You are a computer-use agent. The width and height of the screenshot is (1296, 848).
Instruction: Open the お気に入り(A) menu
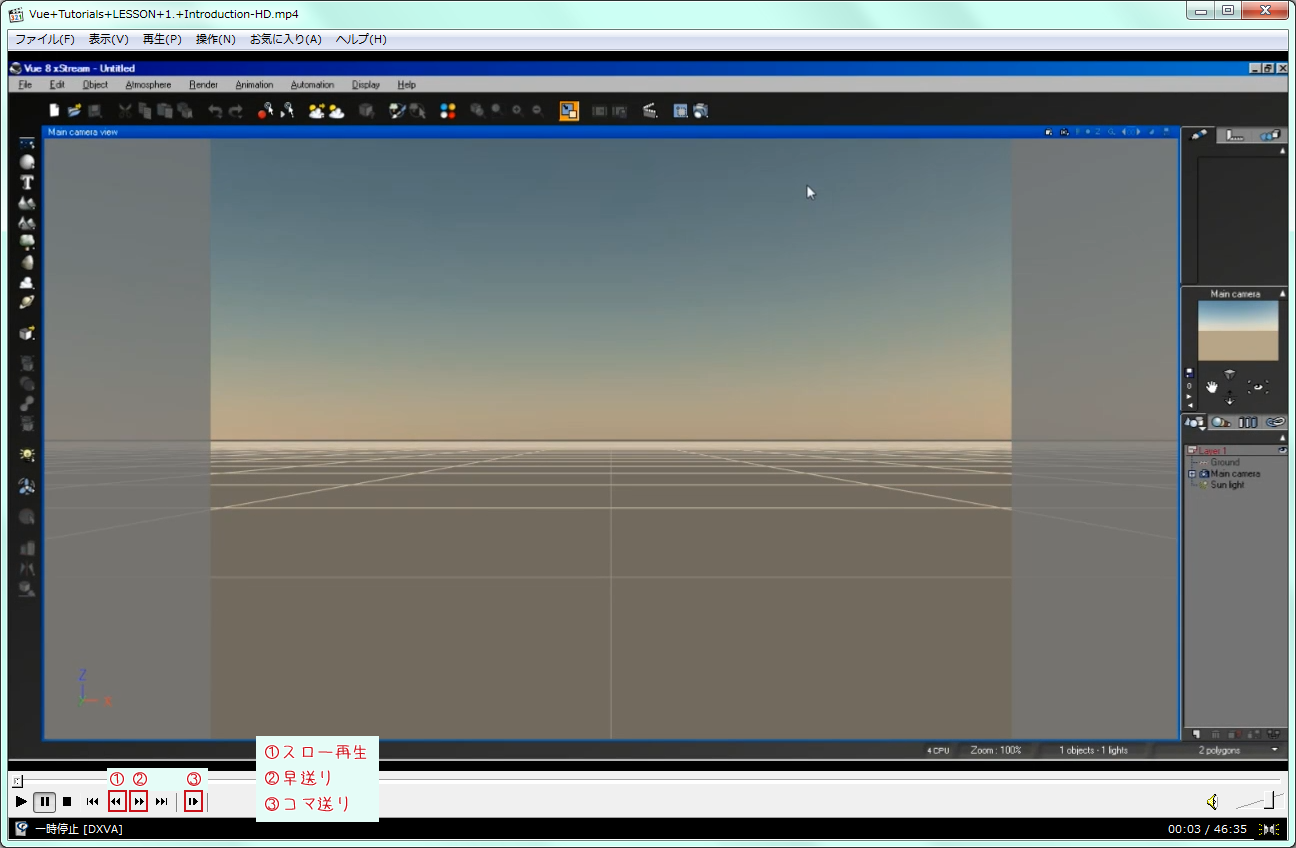coord(285,39)
